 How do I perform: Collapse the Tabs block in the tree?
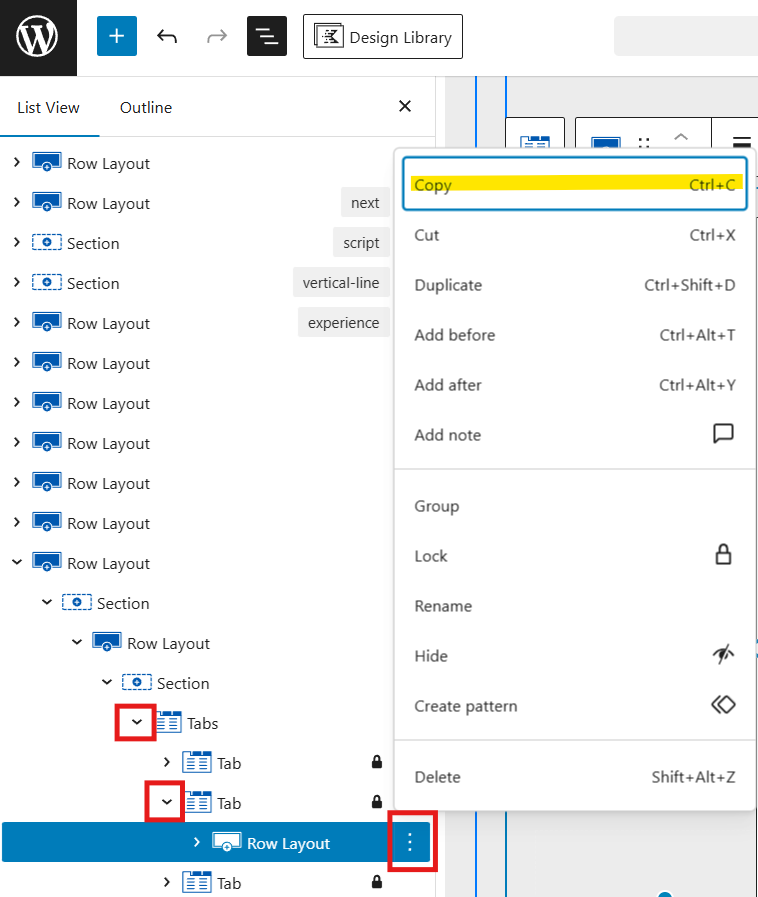point(137,723)
